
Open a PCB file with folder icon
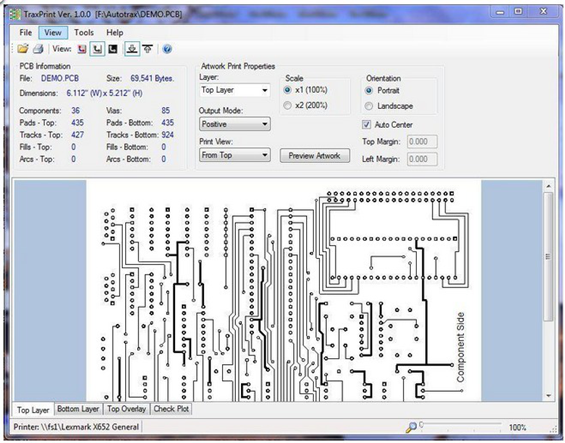point(23,49)
